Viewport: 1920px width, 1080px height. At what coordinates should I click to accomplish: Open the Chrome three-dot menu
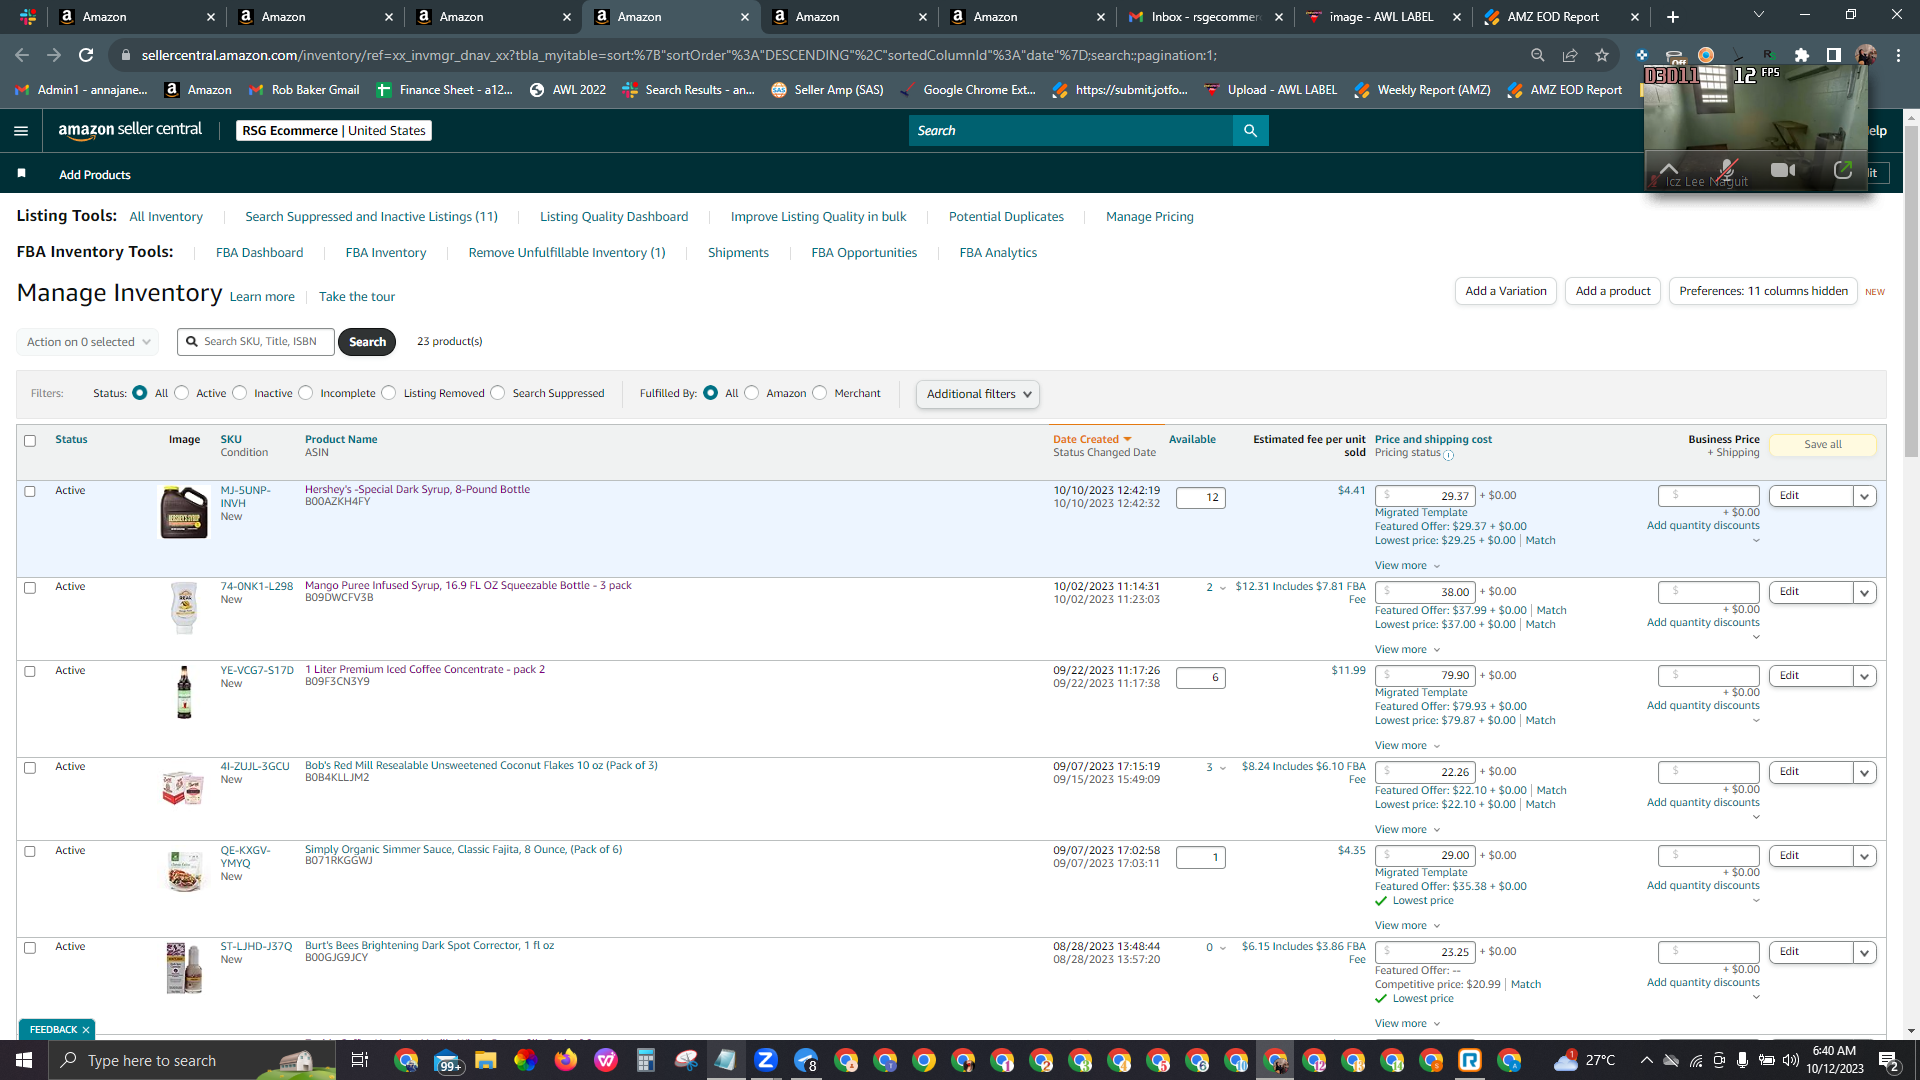[1898, 55]
